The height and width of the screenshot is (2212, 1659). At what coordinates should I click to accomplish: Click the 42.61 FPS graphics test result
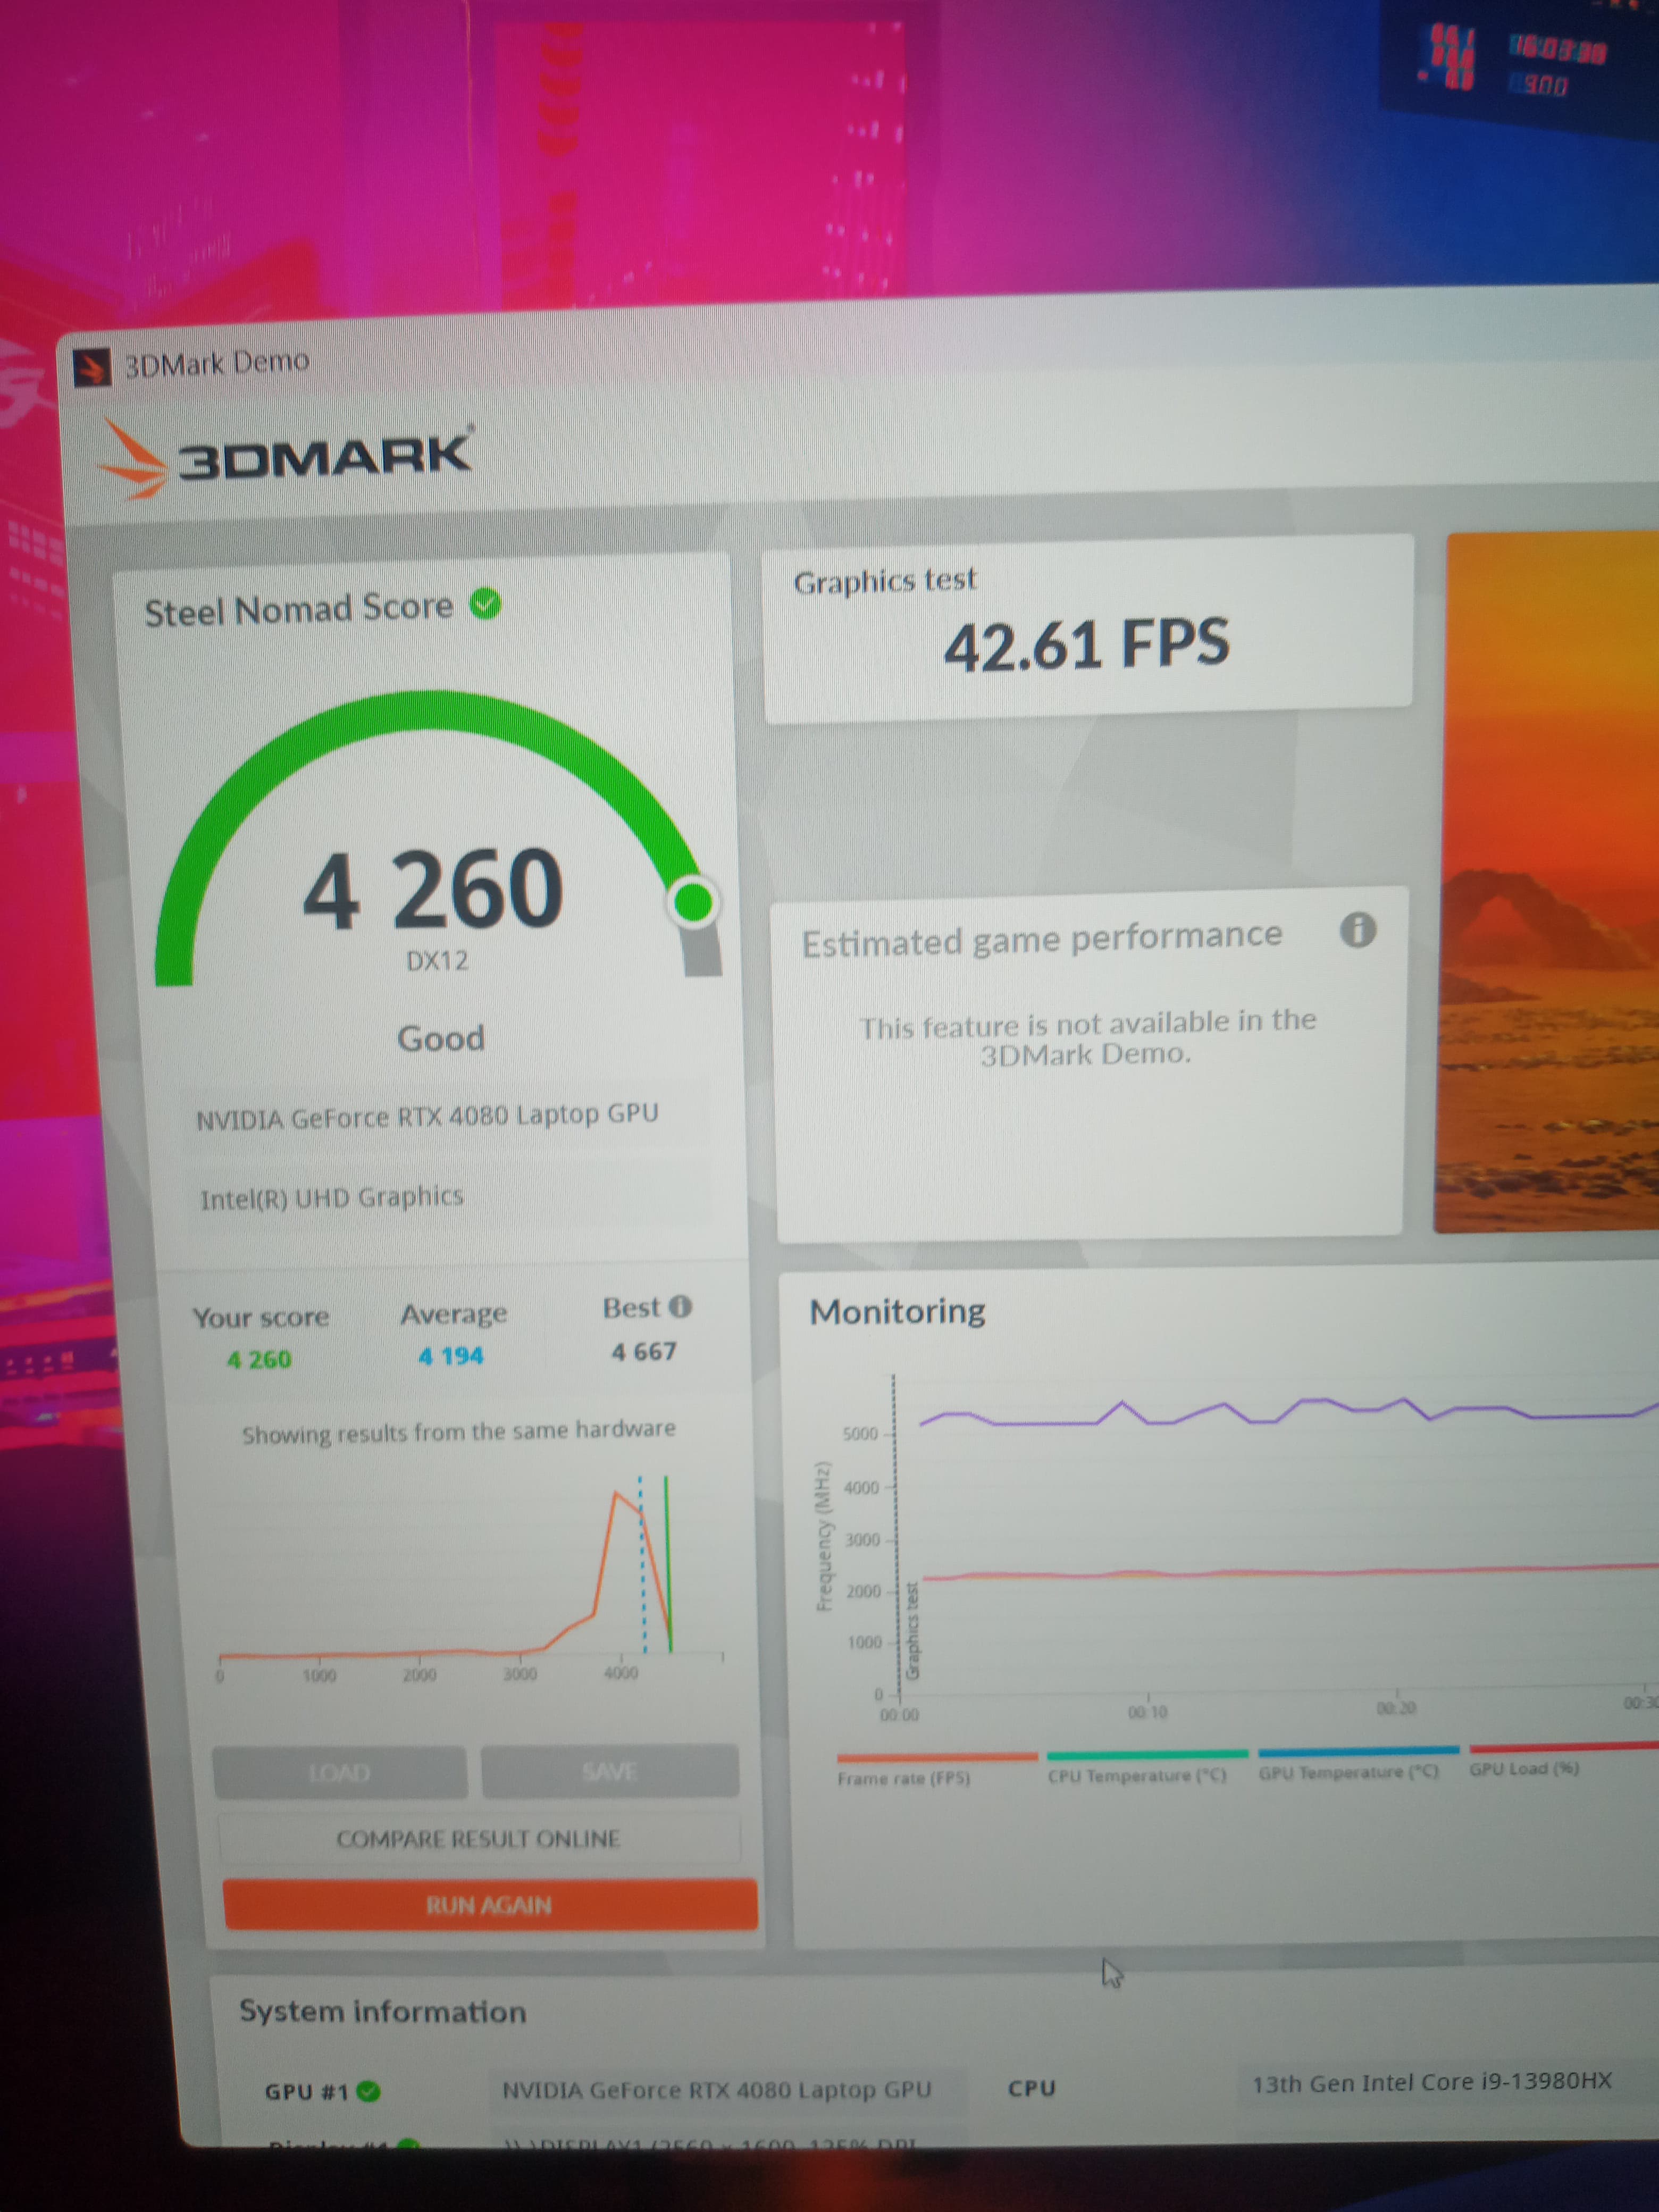click(1087, 644)
